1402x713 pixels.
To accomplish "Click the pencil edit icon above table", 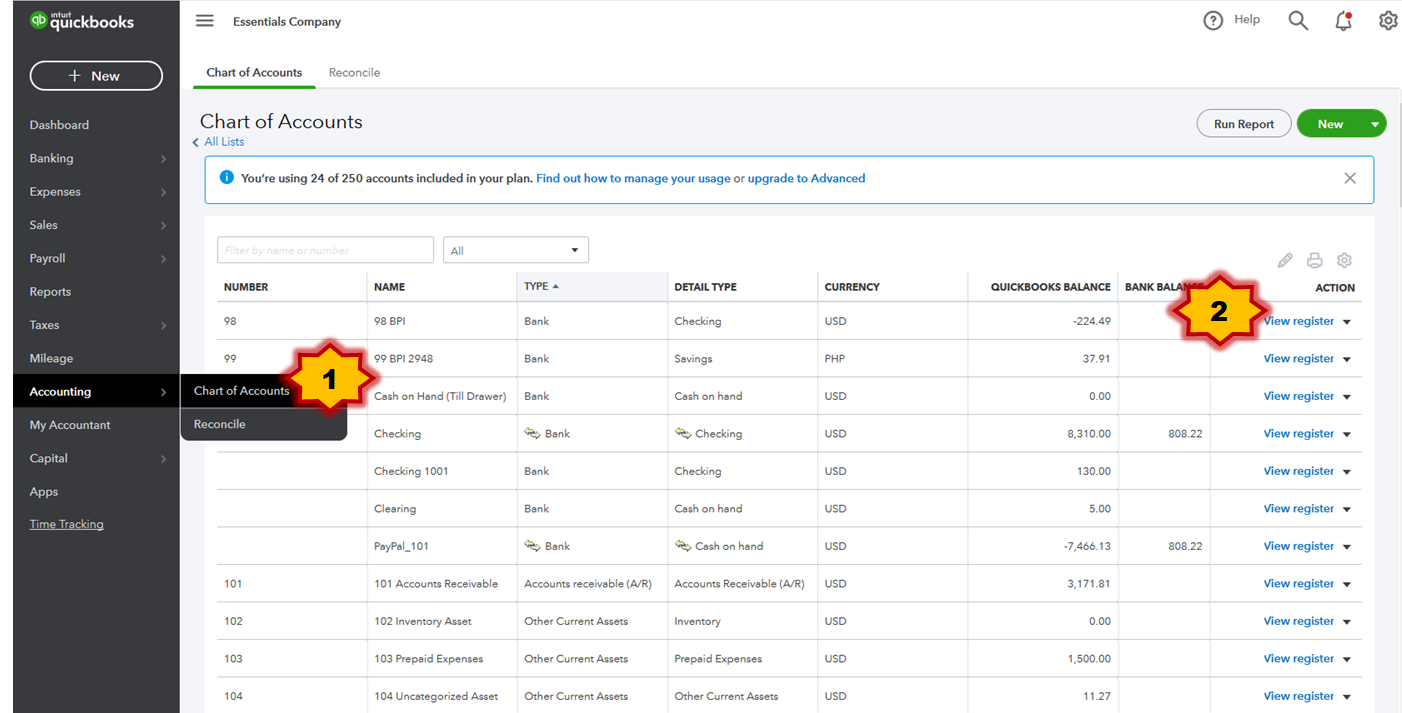I will click(1285, 260).
